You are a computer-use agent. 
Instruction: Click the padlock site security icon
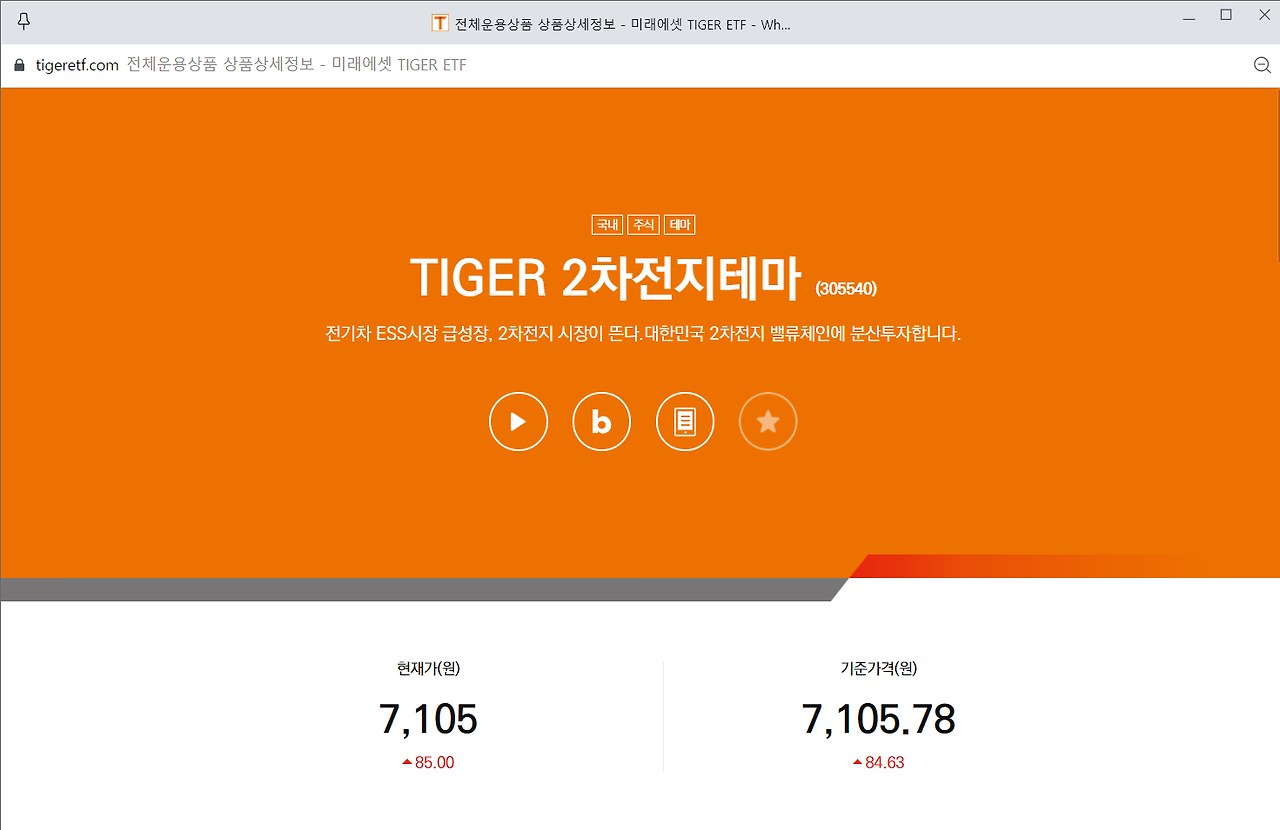[x=18, y=65]
